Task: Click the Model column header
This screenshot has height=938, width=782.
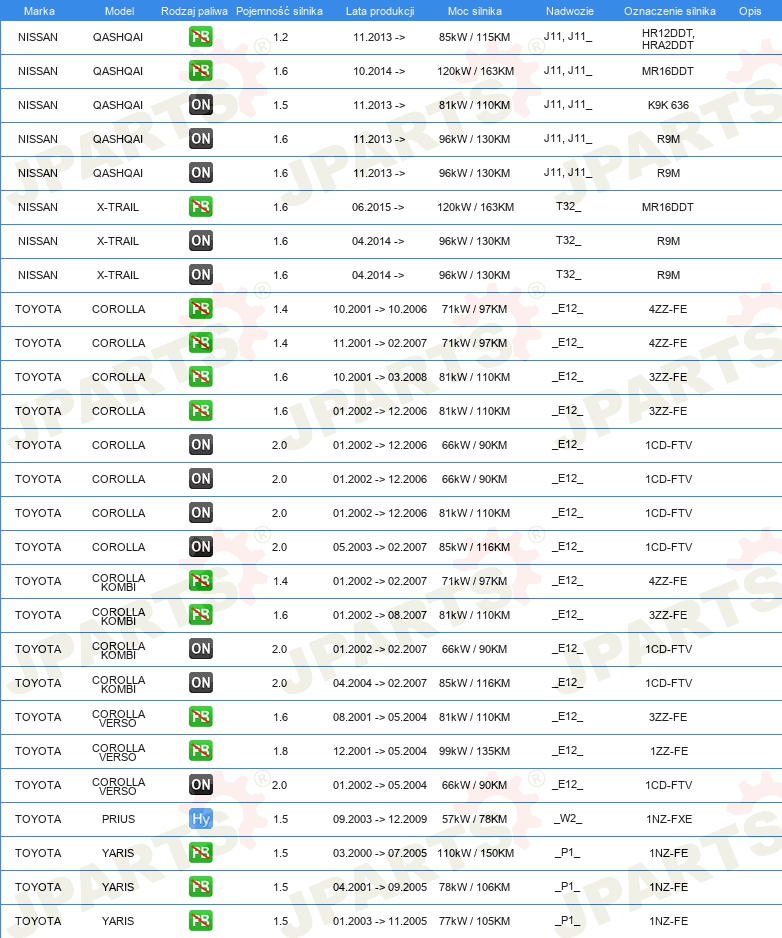Action: [x=119, y=11]
